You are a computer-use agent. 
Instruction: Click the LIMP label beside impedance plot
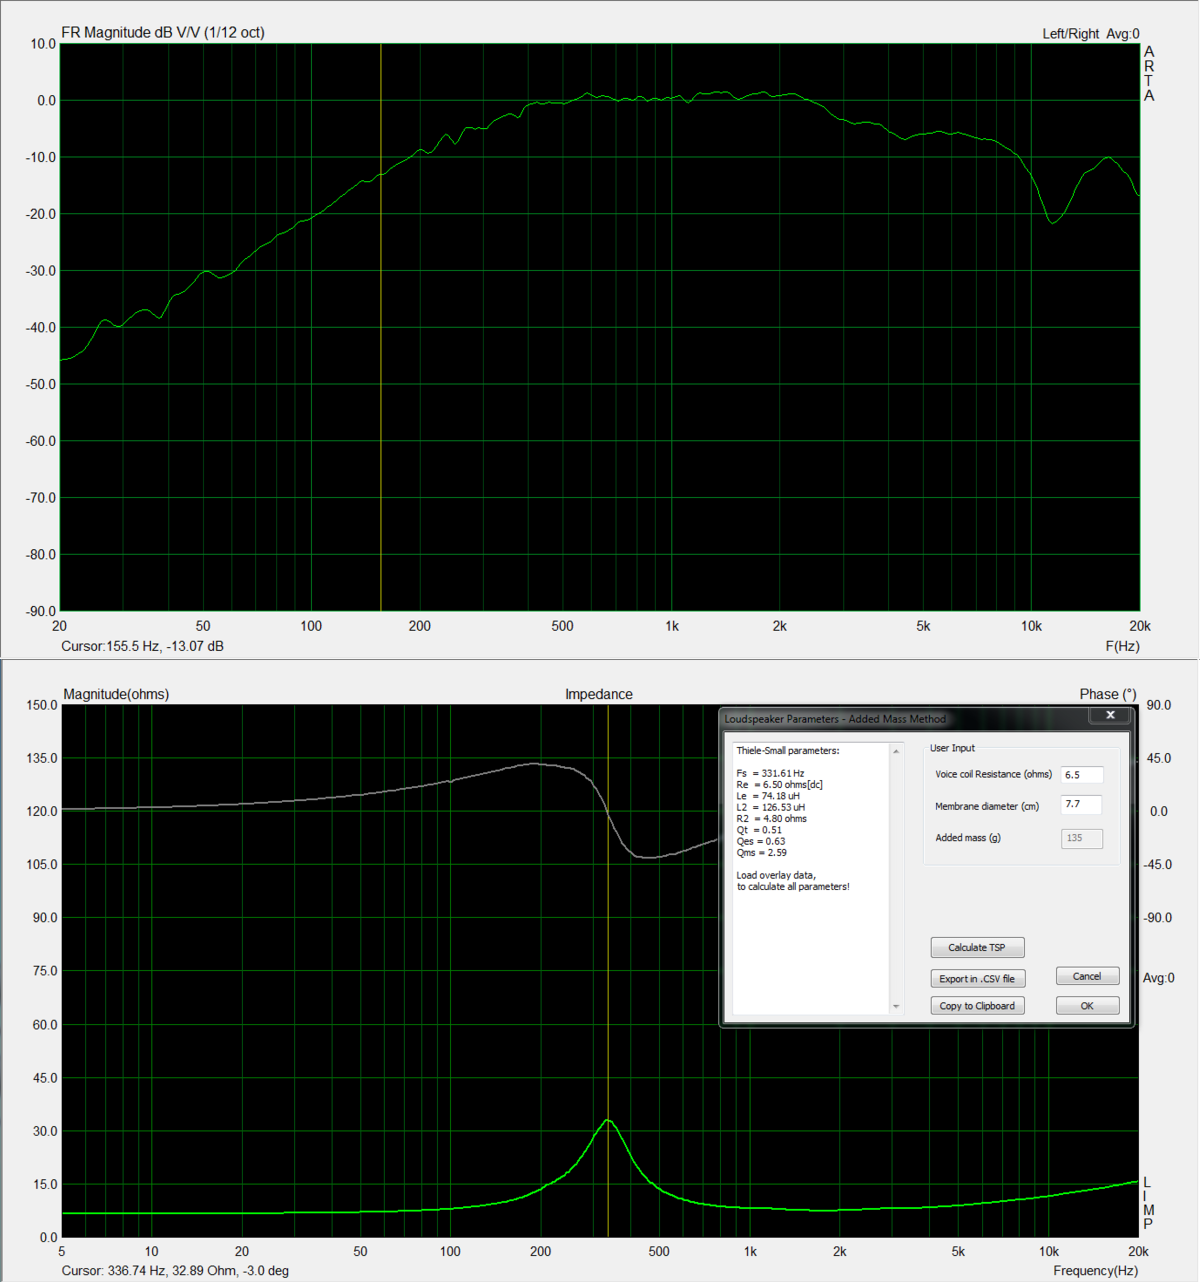click(x=1147, y=1204)
